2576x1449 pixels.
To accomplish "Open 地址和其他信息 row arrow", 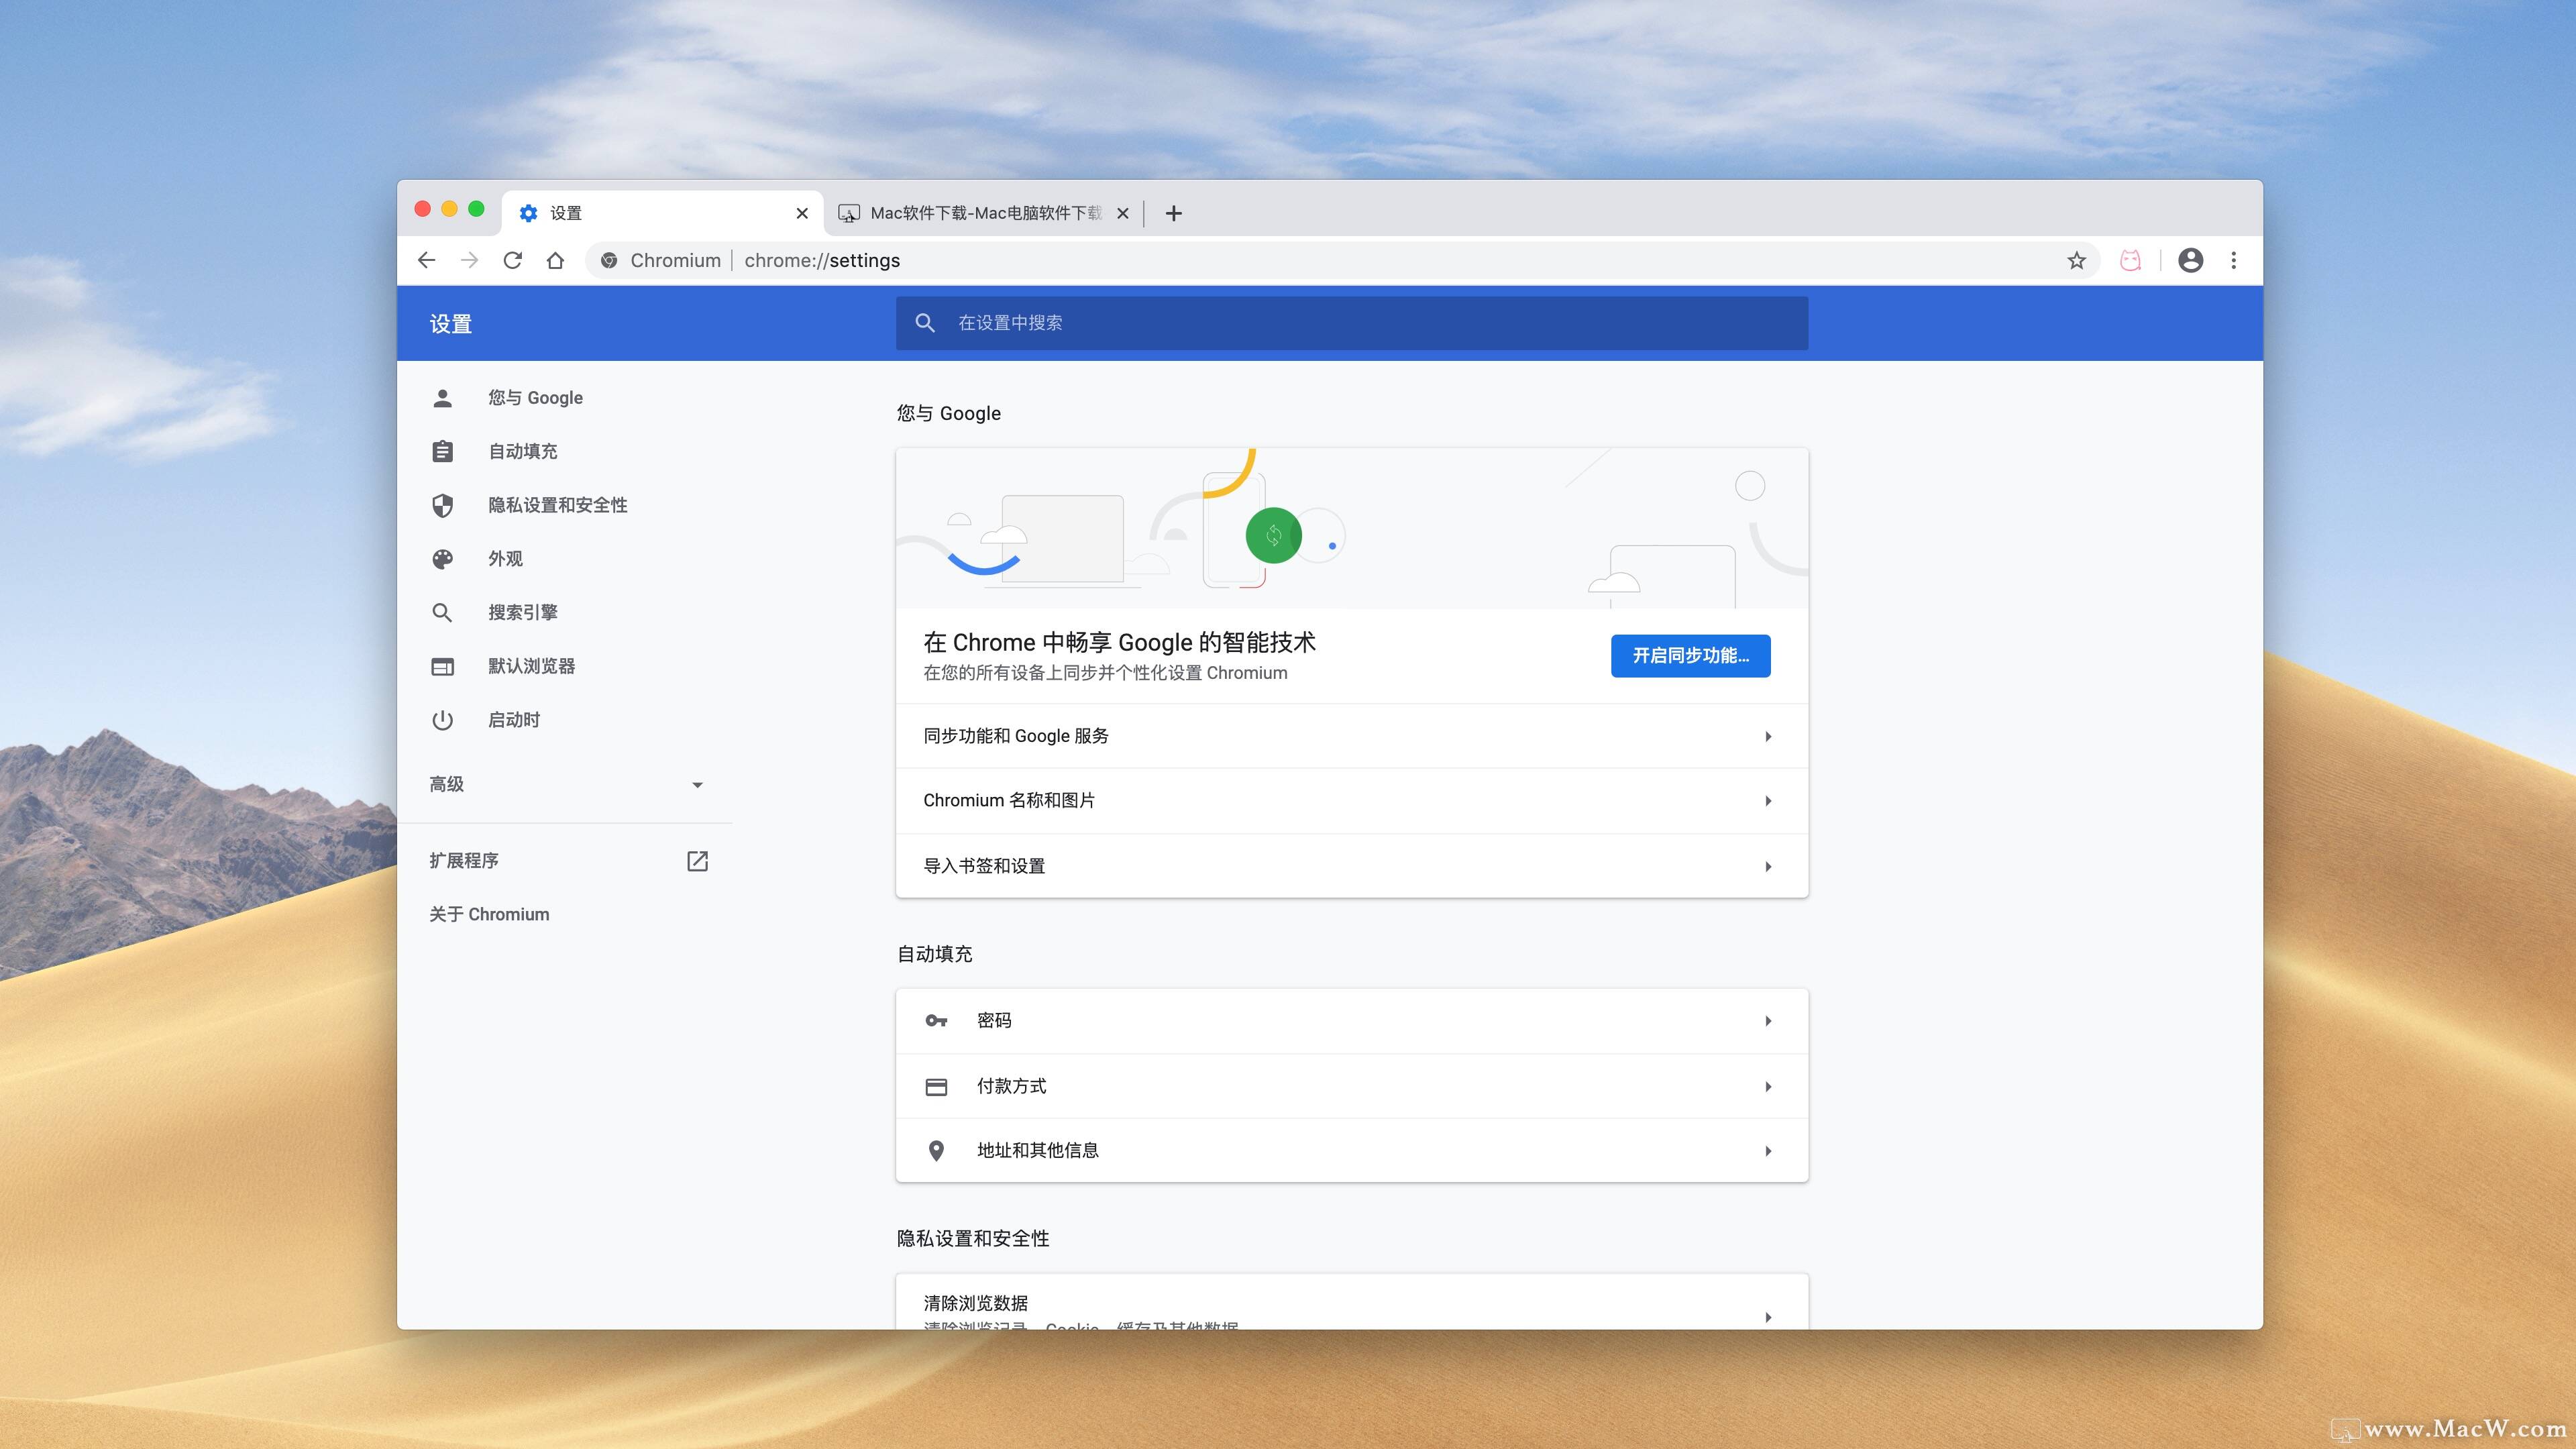I will (x=1768, y=1151).
